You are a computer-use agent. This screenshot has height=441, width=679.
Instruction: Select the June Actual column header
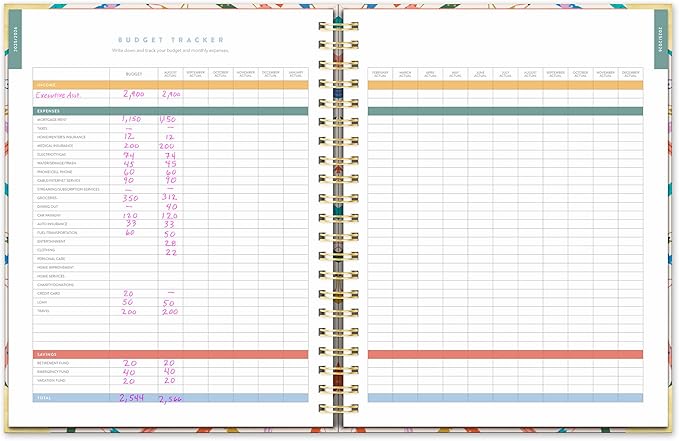[x=480, y=74]
